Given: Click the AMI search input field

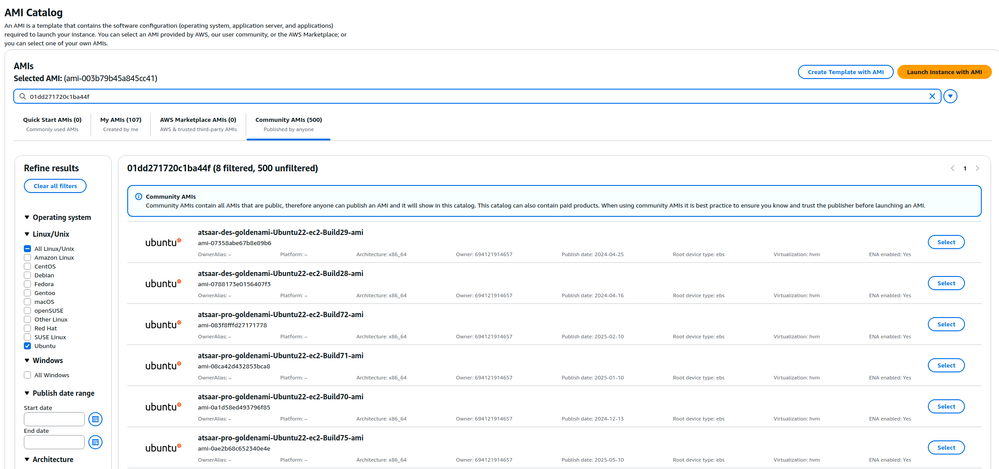Looking at the screenshot, I should click(477, 96).
